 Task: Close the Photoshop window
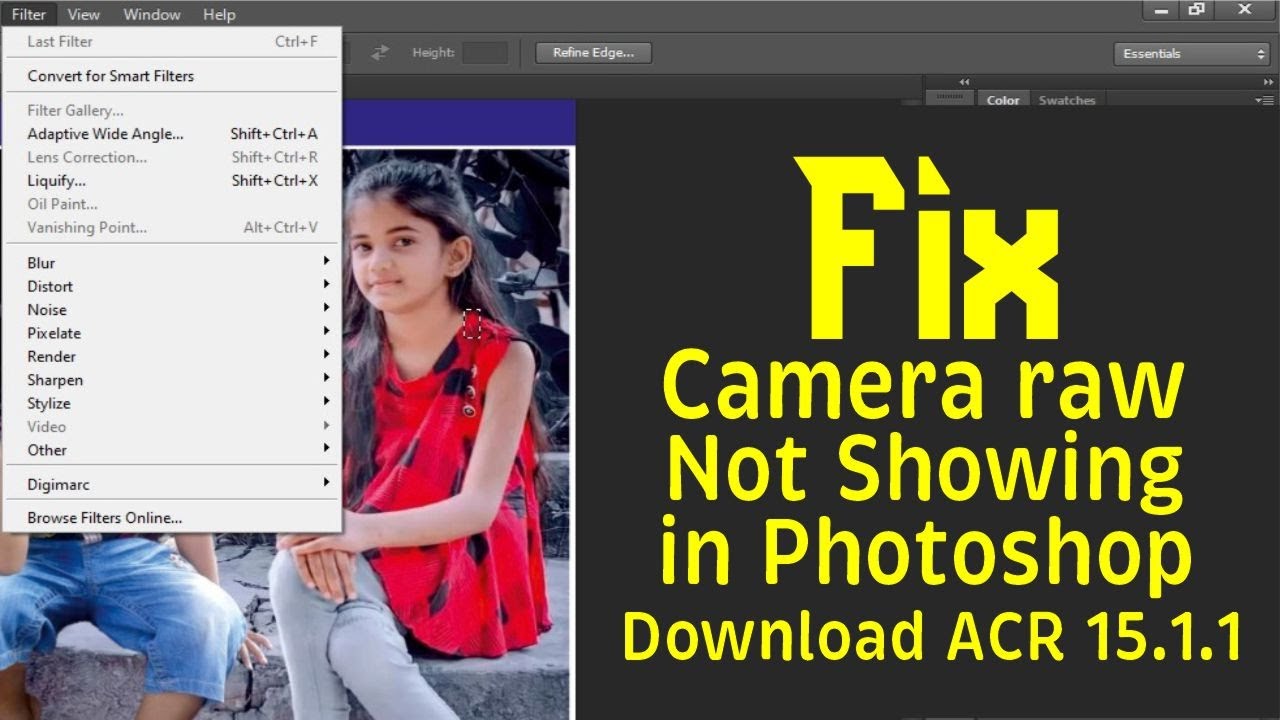click(x=1244, y=10)
